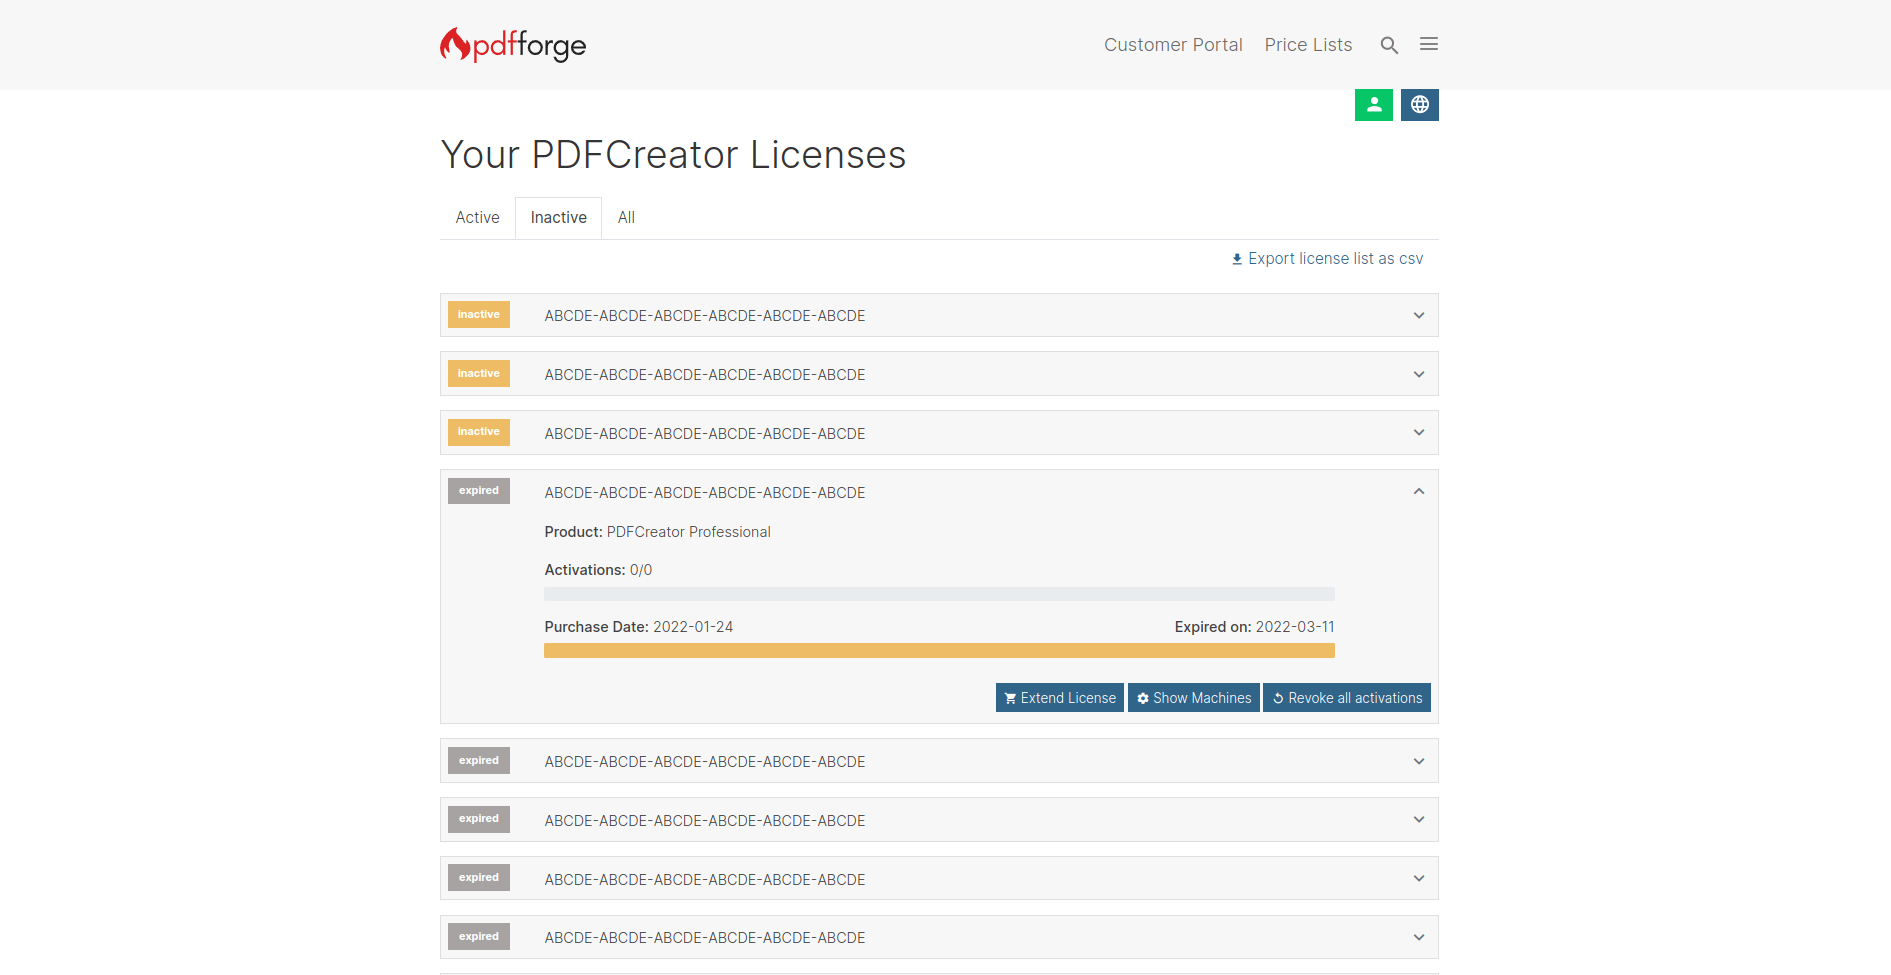
Task: Export license list as csv
Action: coord(1327,259)
